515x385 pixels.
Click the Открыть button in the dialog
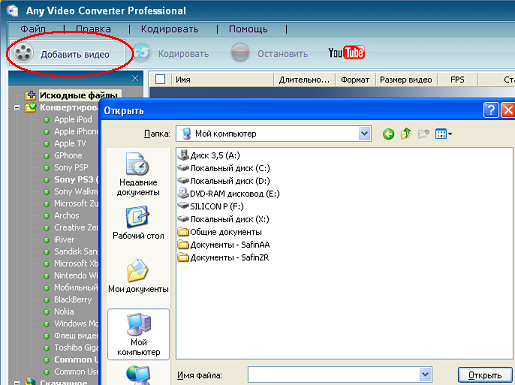click(x=485, y=375)
